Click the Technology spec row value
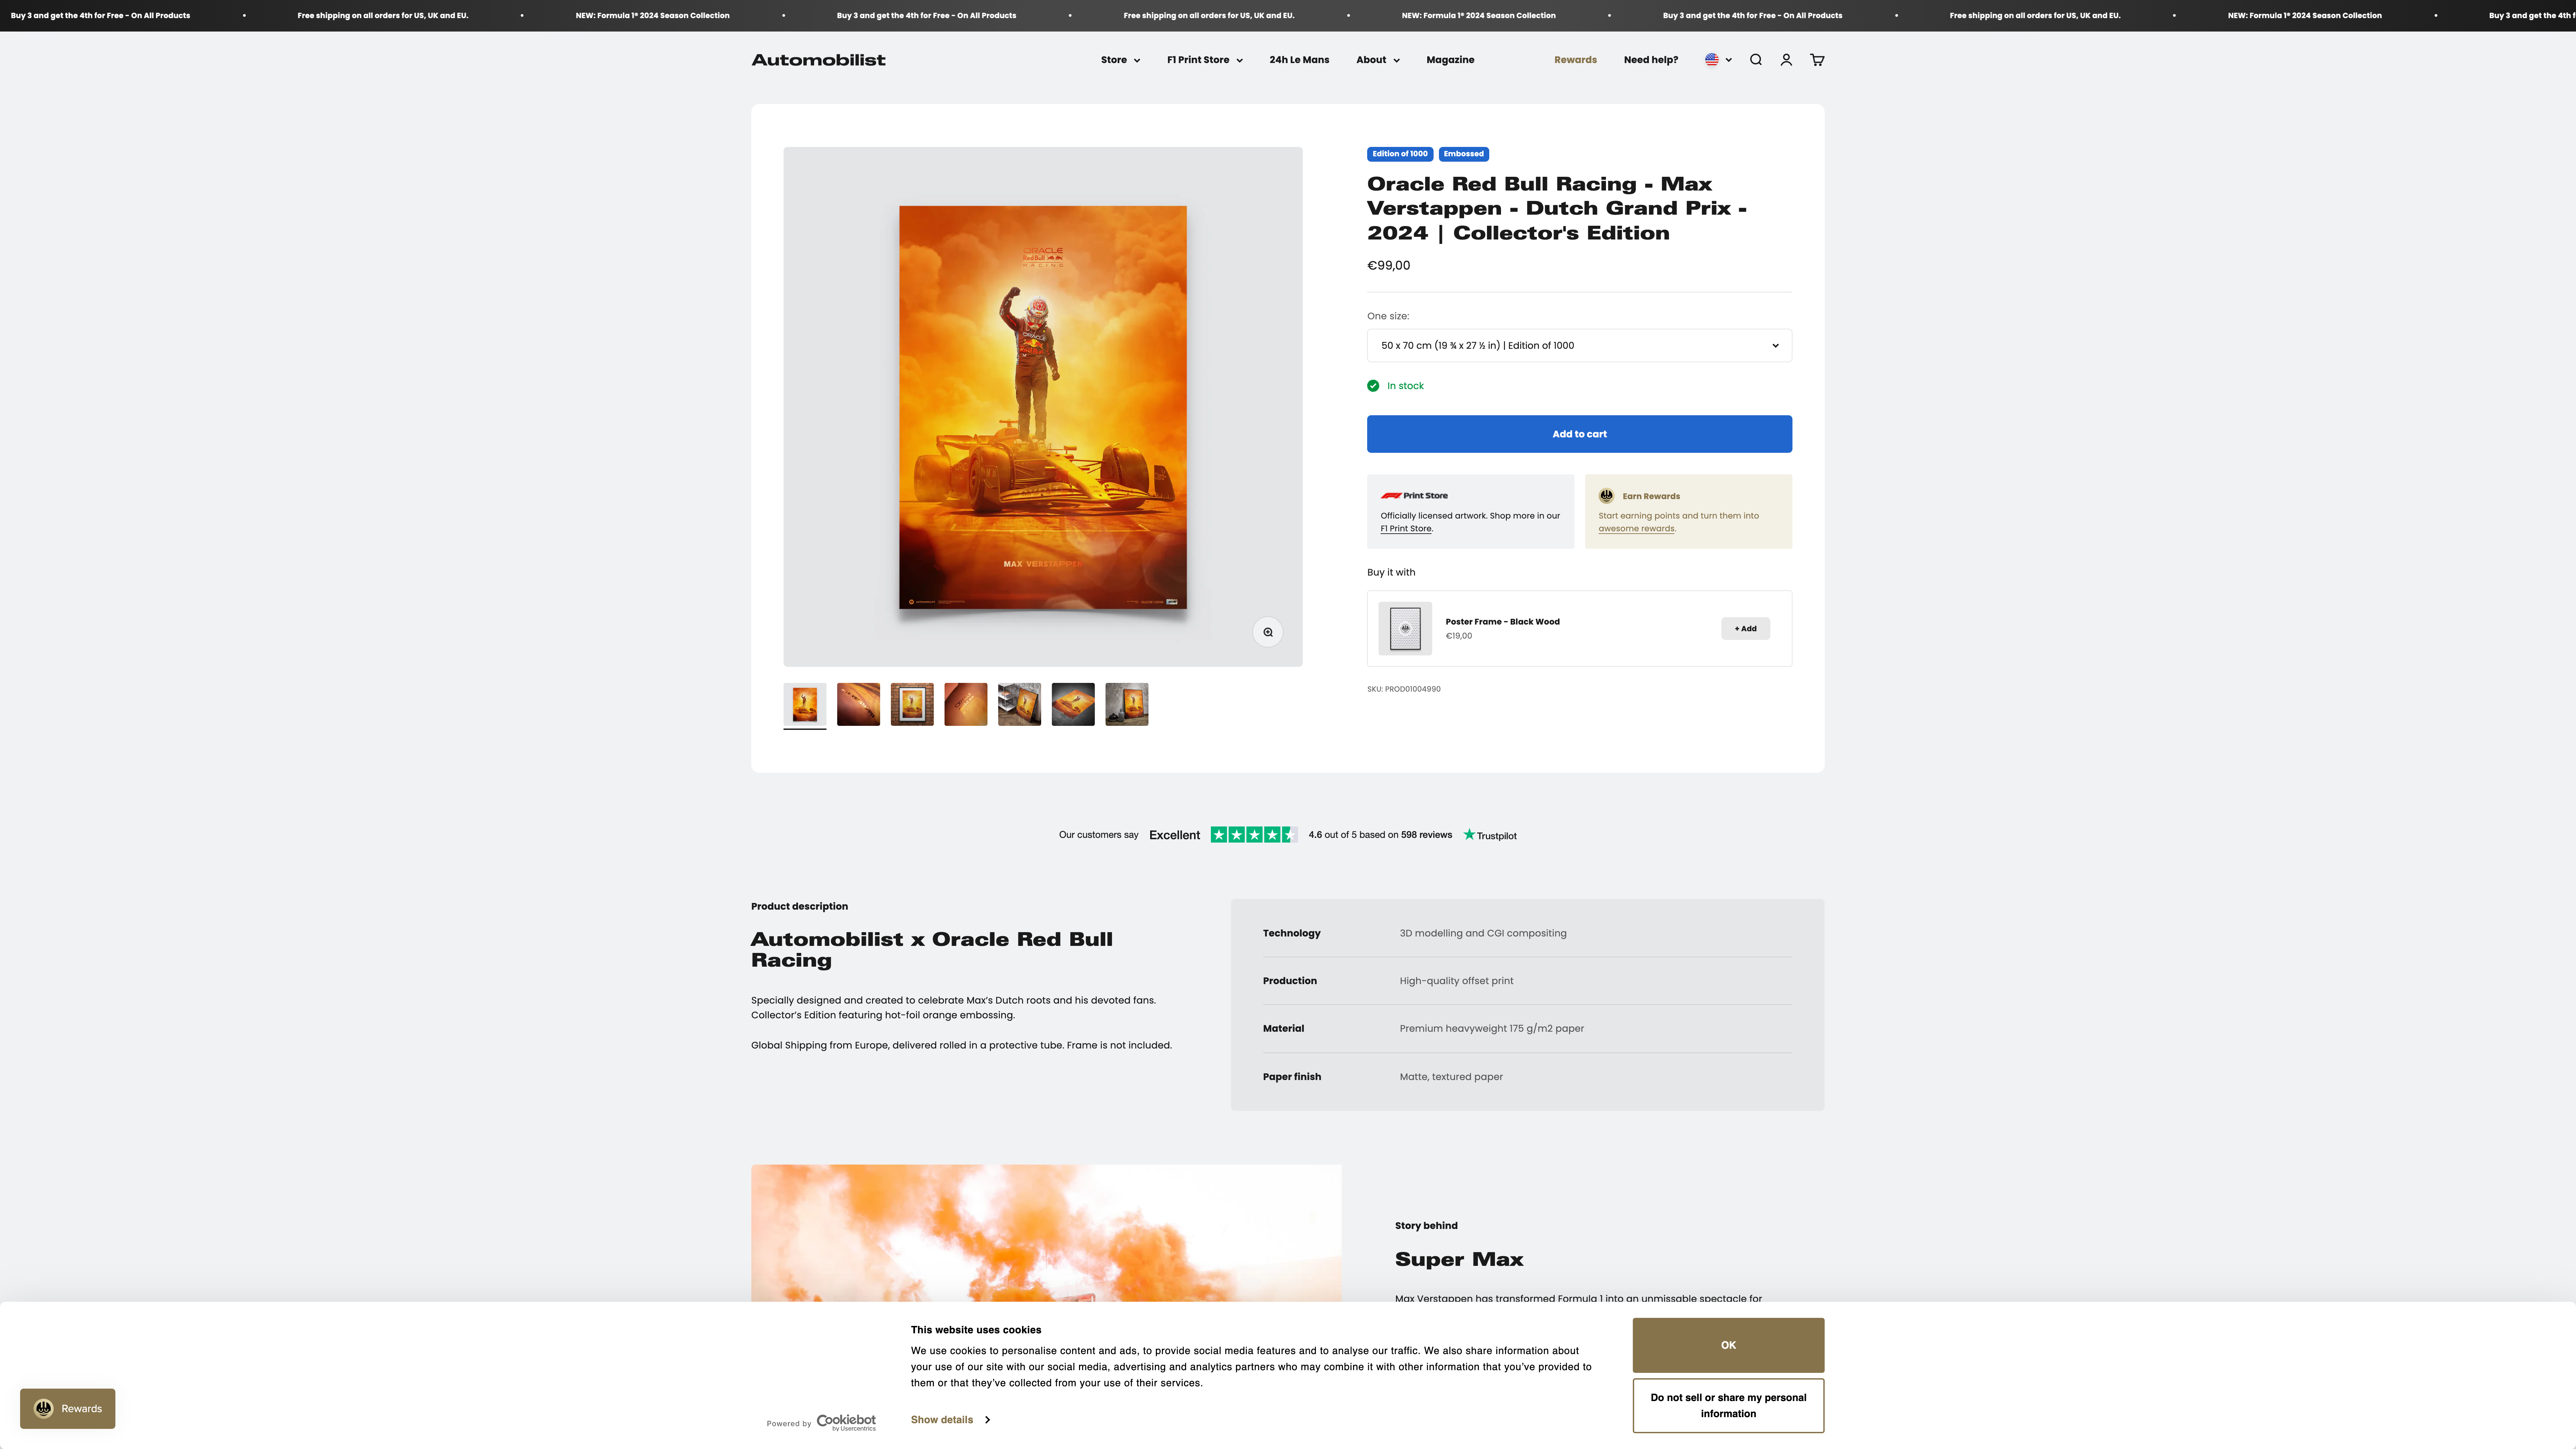The height and width of the screenshot is (1449, 2576). 1483,933
